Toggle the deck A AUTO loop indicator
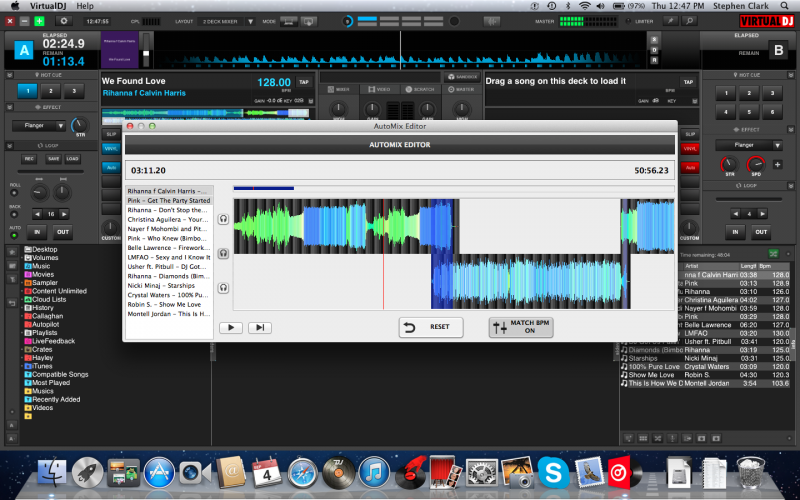The width and height of the screenshot is (800, 500). [14, 236]
